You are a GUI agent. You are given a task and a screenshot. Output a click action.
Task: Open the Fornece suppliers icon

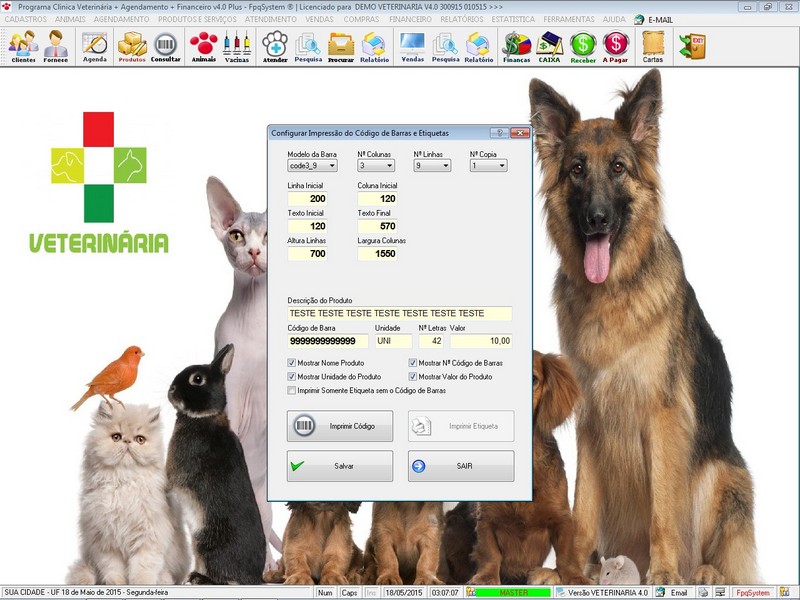tap(56, 46)
